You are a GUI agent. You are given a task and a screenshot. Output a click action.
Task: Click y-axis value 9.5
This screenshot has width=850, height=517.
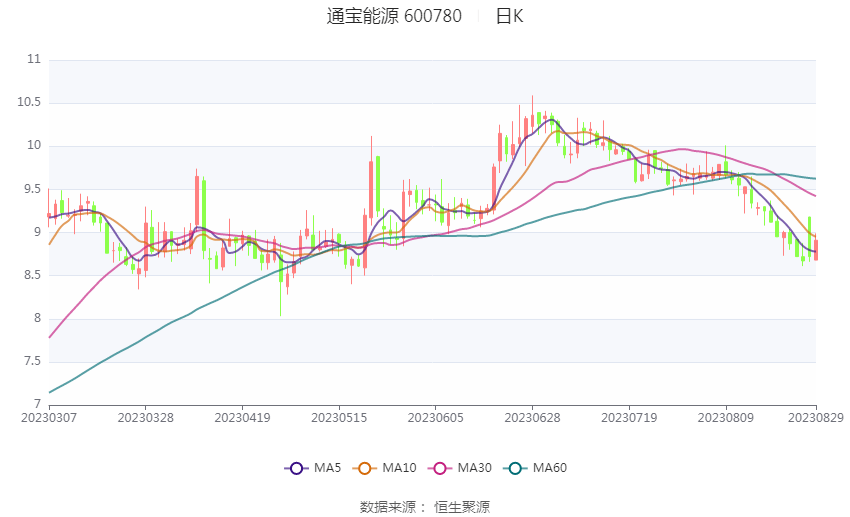click(32, 189)
